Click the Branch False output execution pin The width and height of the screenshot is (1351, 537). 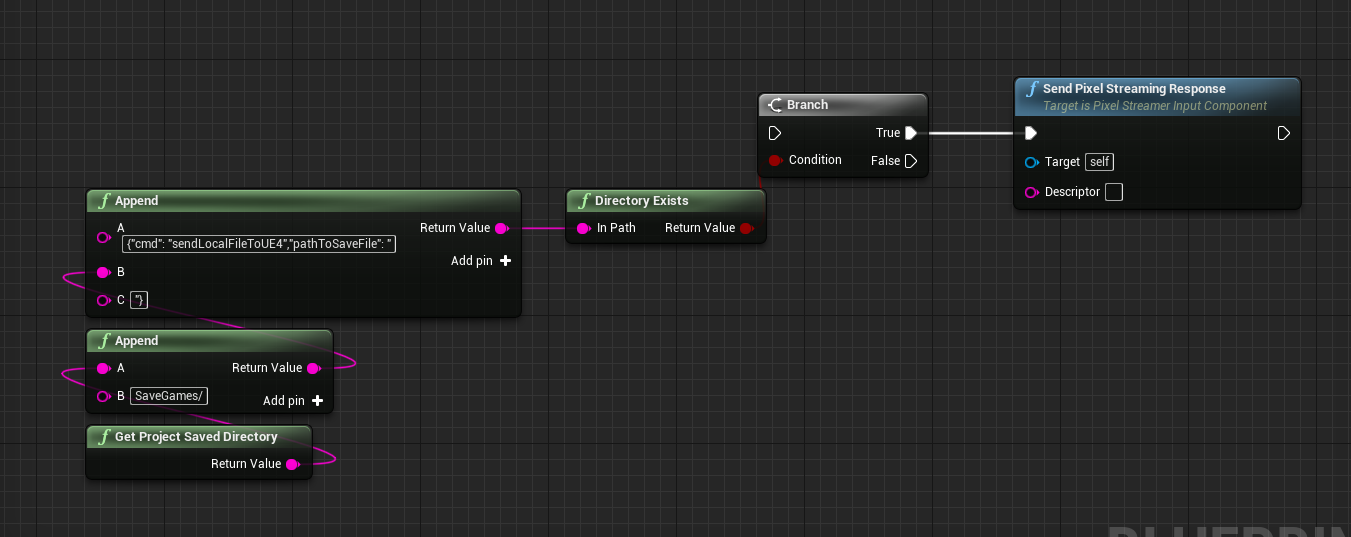pos(911,161)
